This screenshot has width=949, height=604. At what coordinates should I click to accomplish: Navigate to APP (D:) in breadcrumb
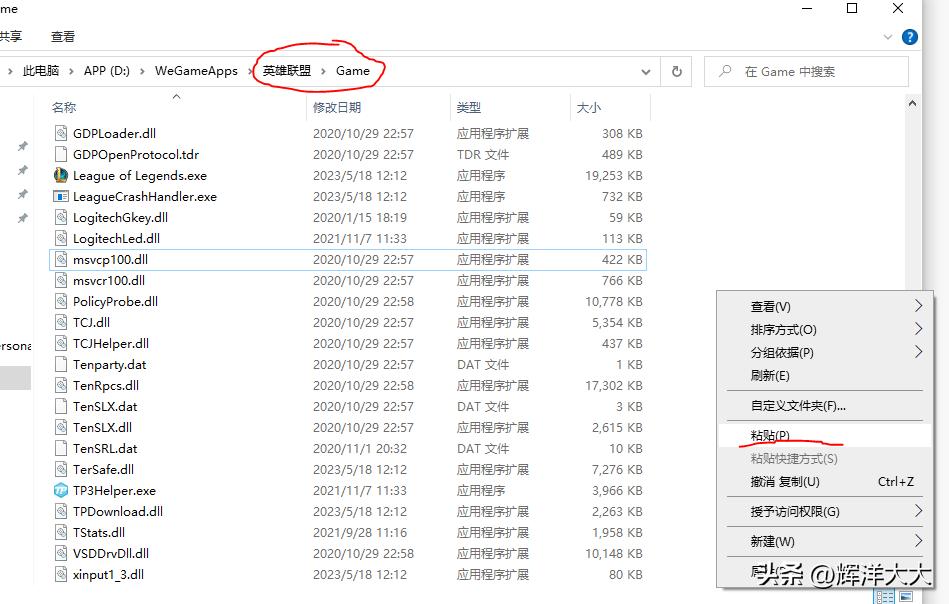pos(107,71)
